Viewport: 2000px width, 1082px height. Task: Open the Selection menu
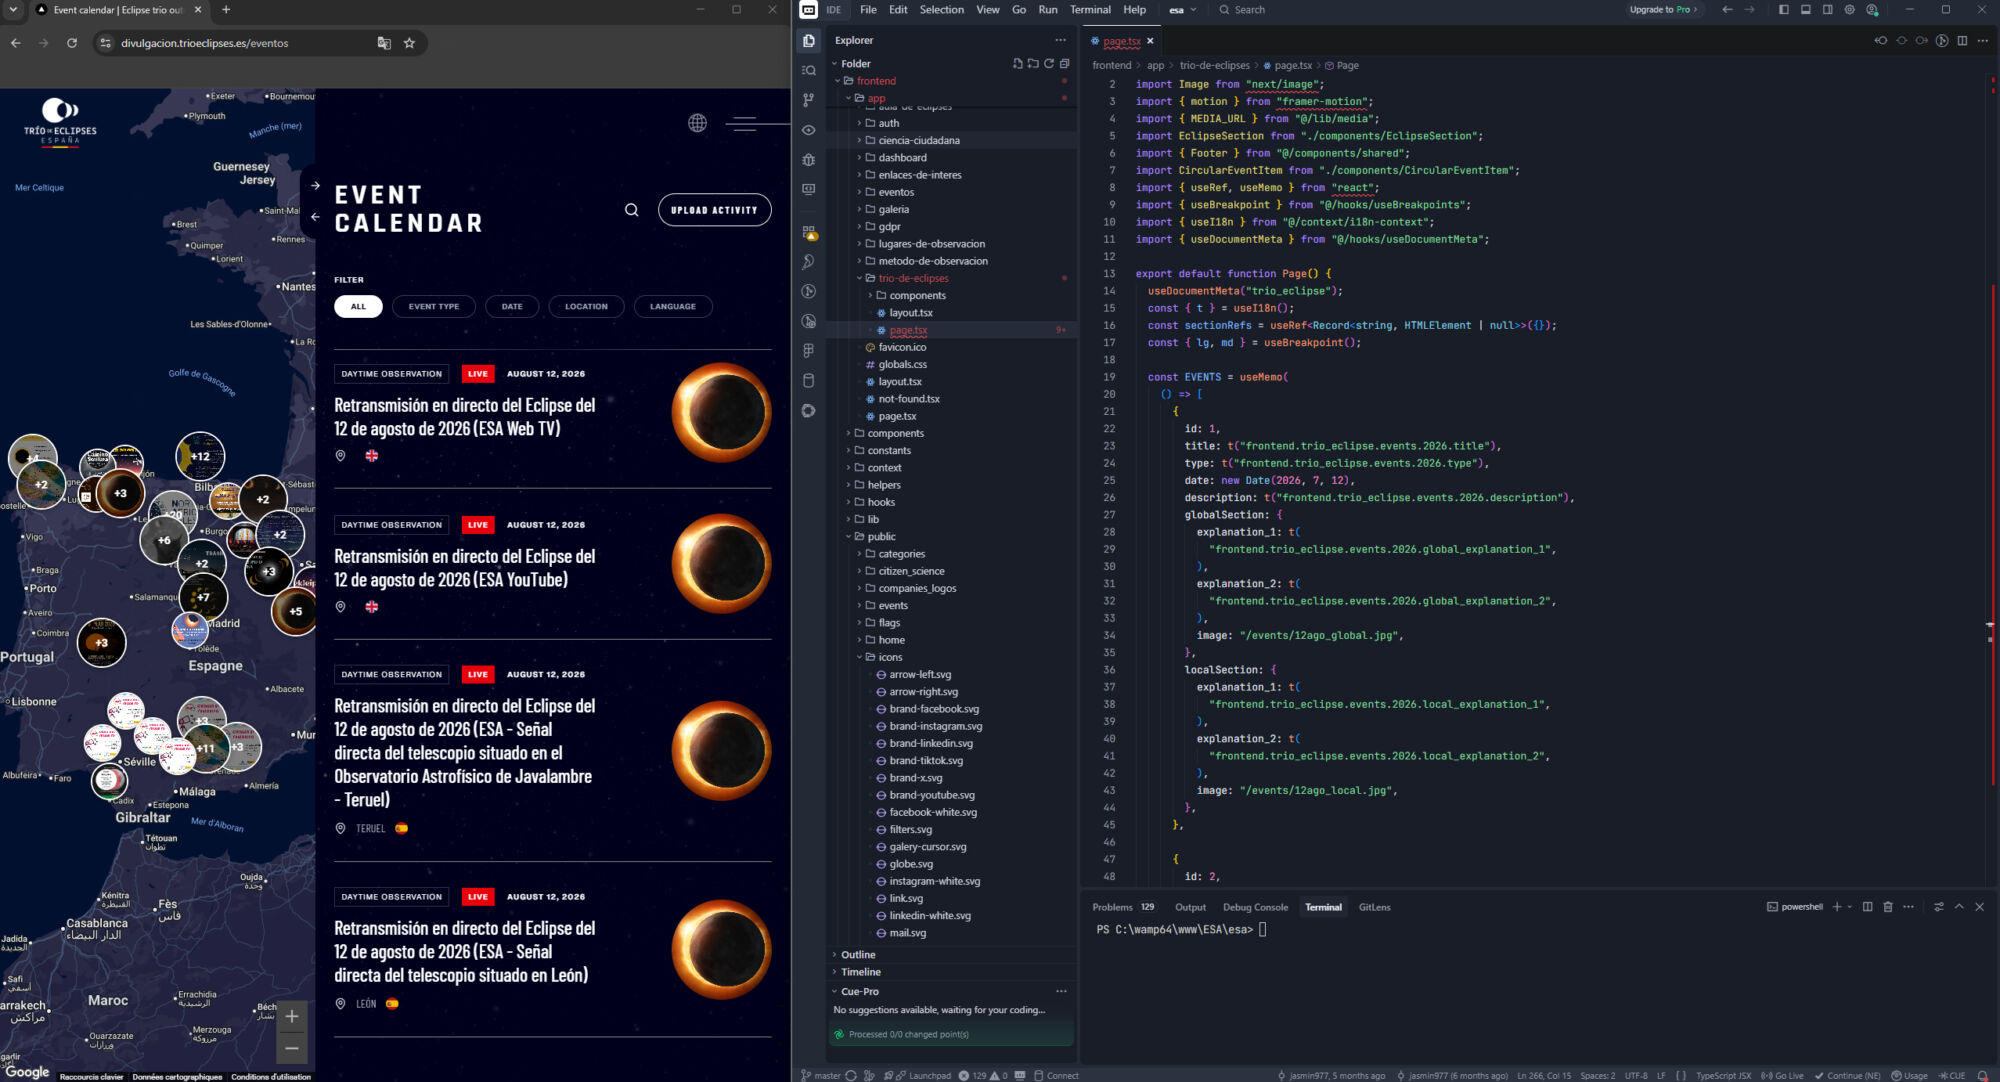click(942, 10)
